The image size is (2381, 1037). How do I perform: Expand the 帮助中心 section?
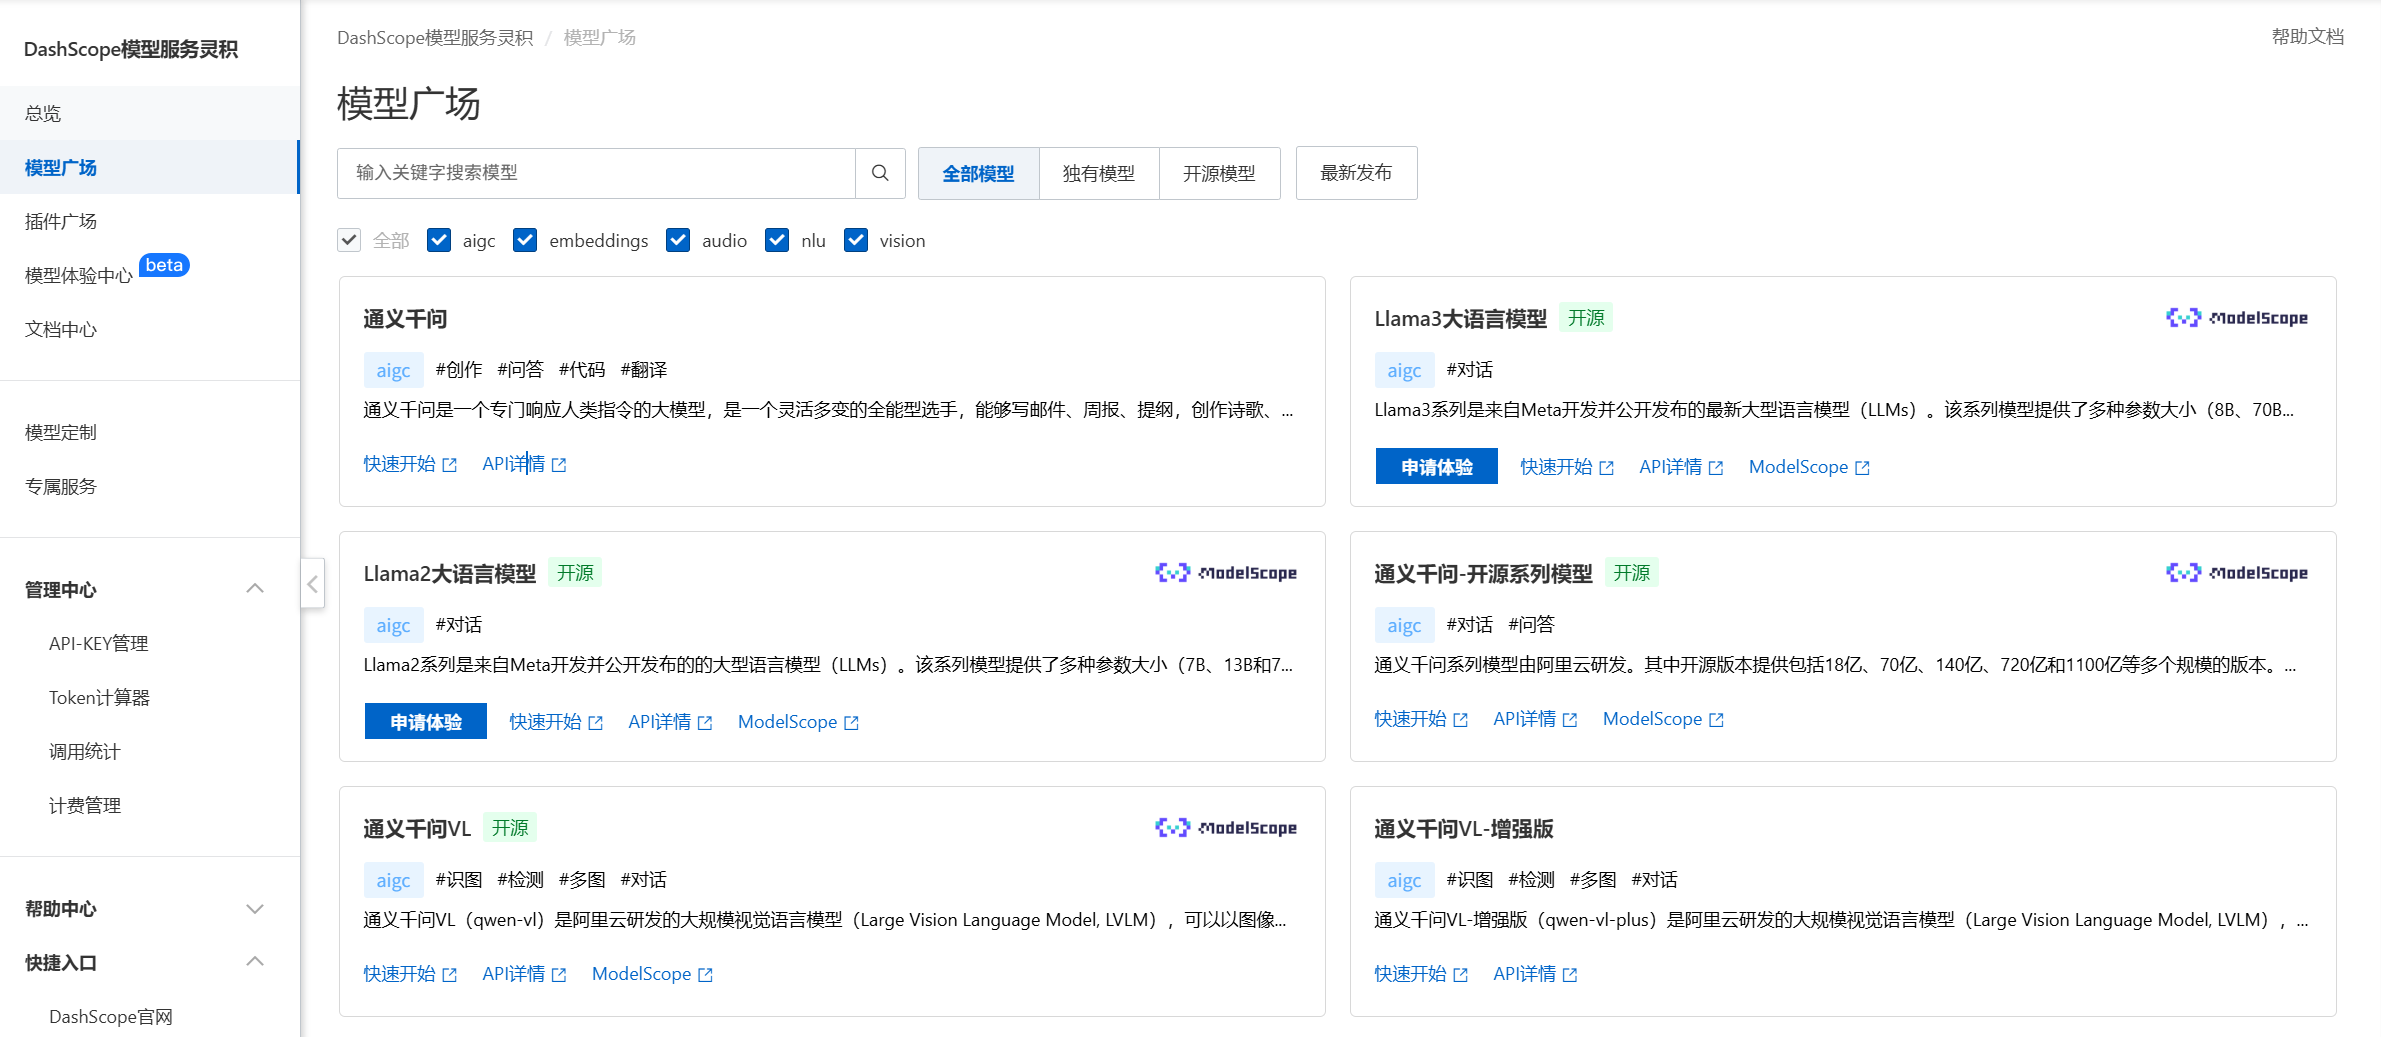tap(255, 909)
